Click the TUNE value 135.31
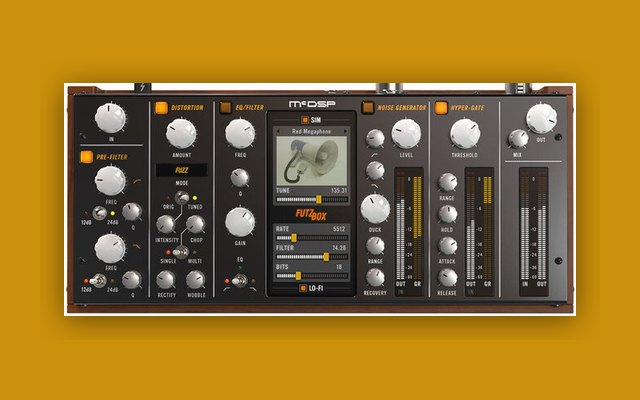640x400 pixels. tap(339, 191)
